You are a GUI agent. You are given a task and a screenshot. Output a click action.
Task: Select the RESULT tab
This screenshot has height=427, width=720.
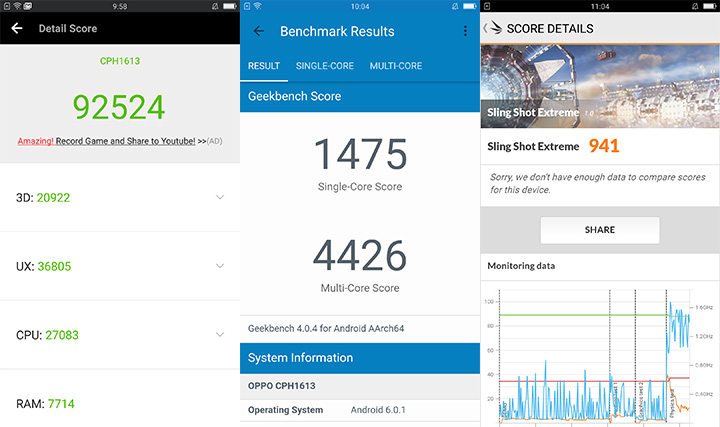pyautogui.click(x=263, y=66)
